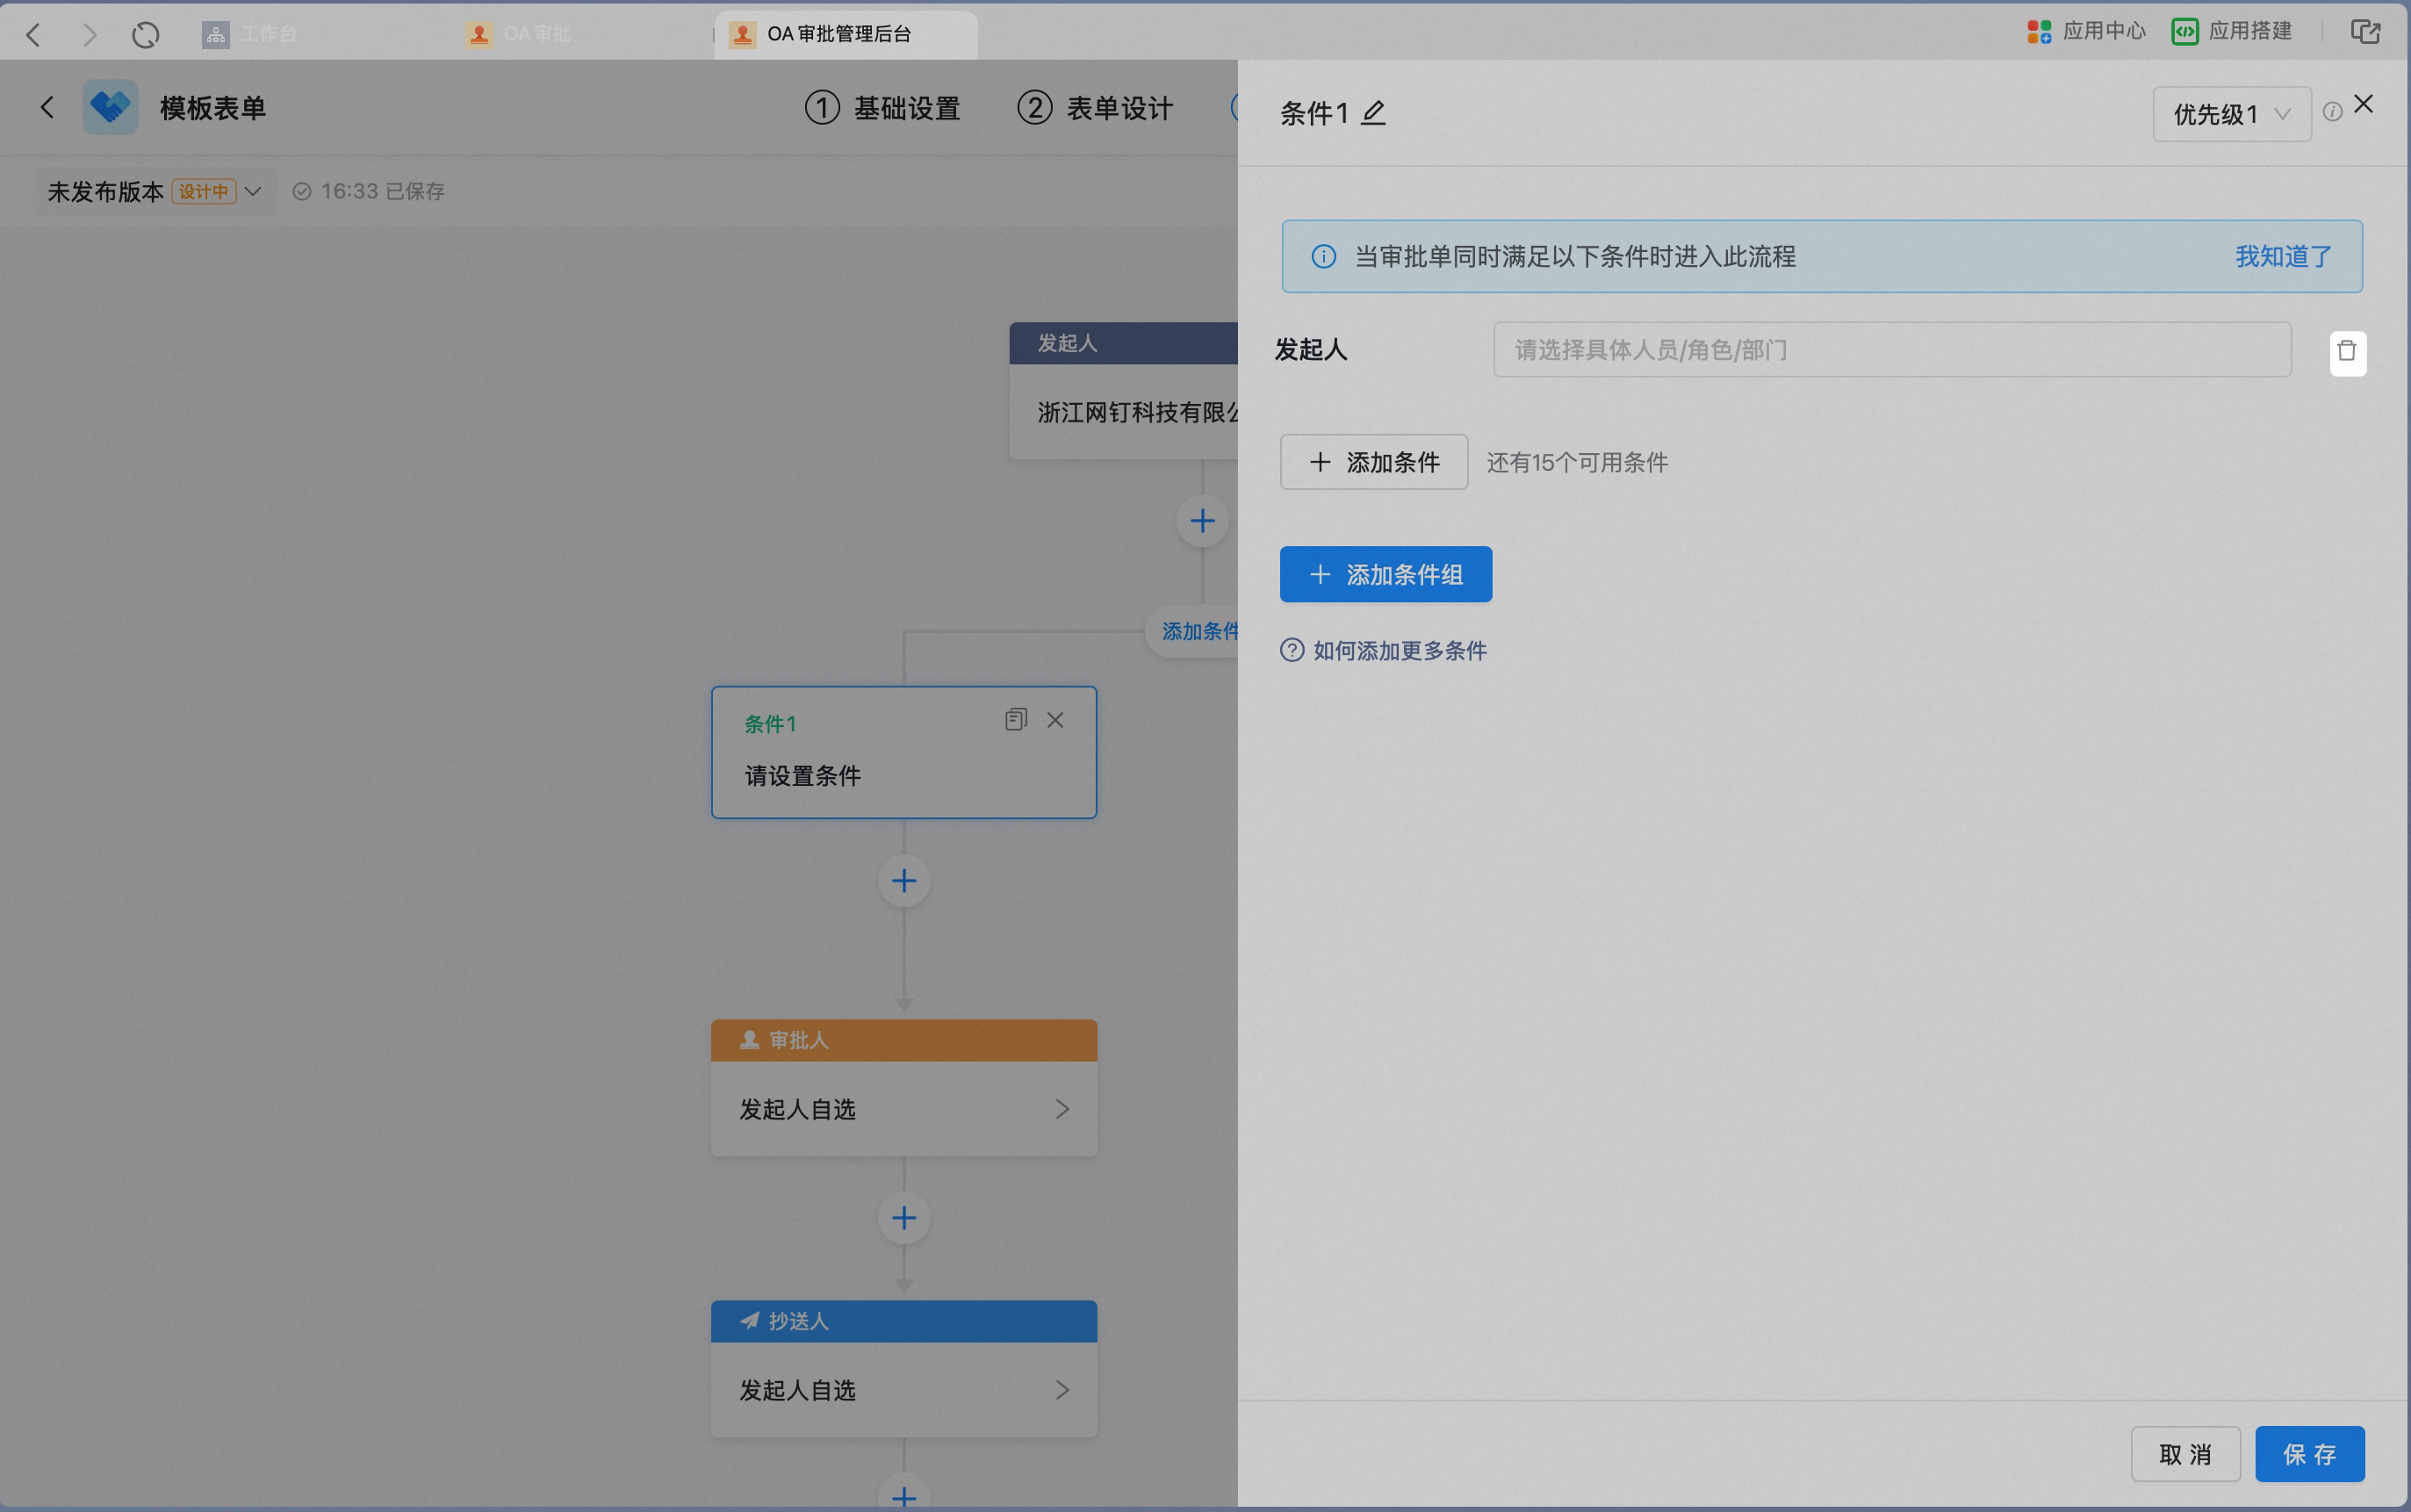Click the 发起人 selection input field

(1892, 349)
